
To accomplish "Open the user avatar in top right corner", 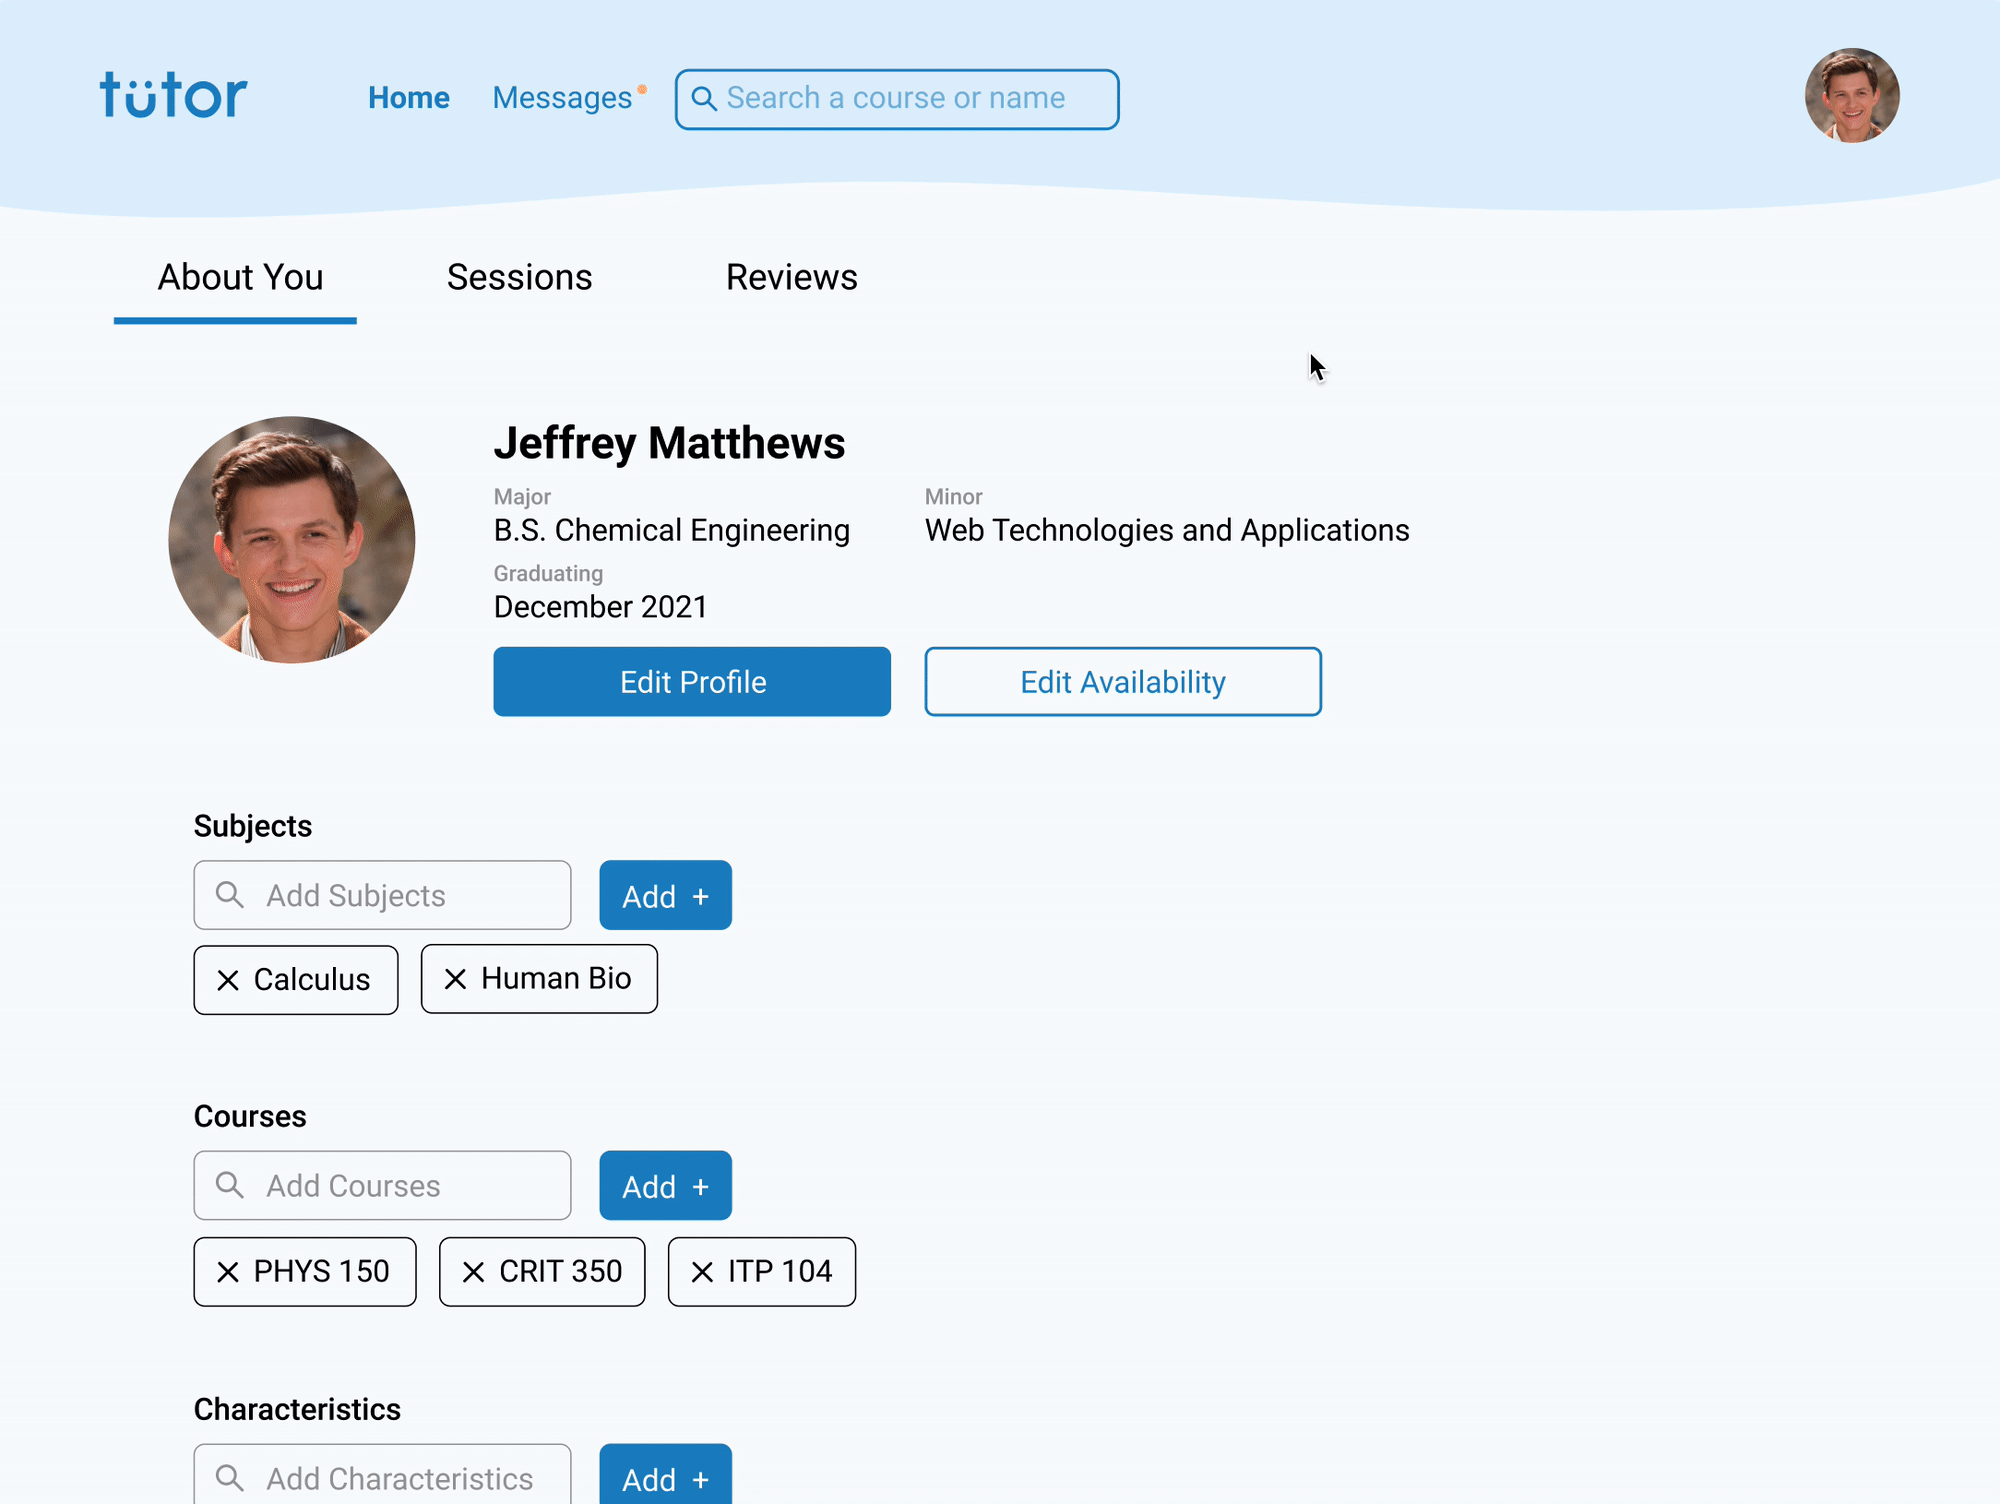I will pos(1851,96).
